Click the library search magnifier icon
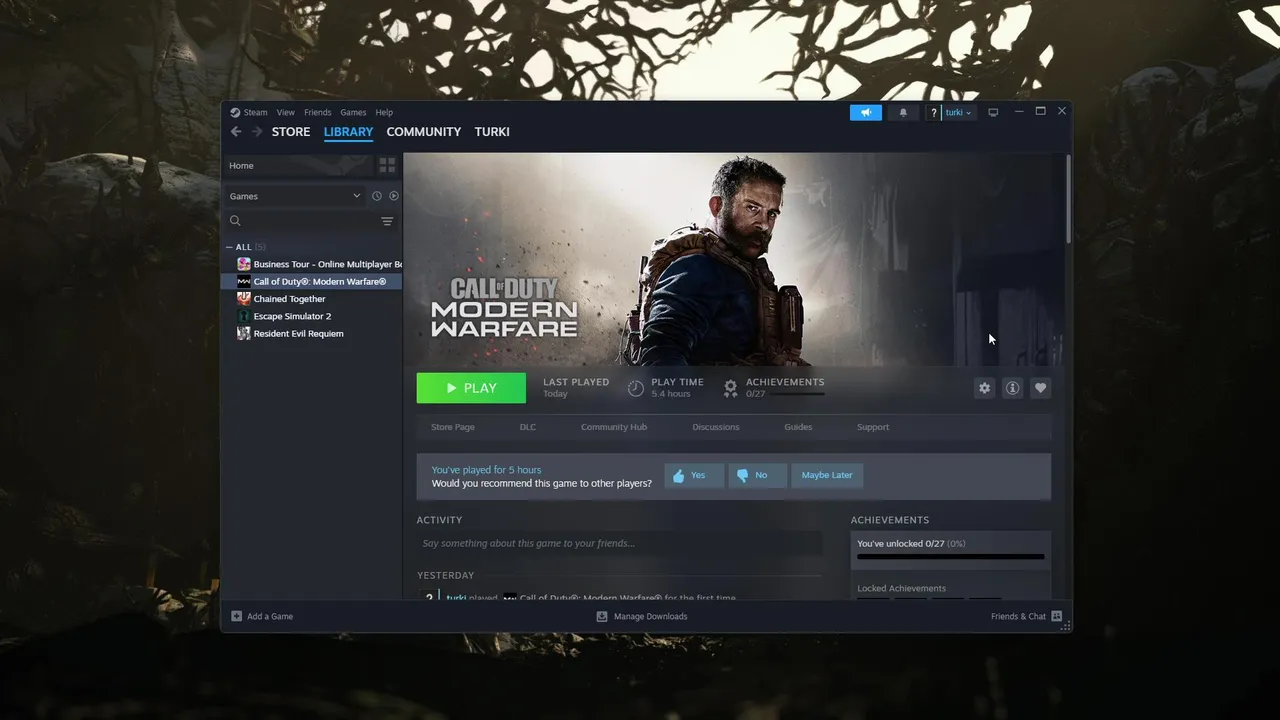Viewport: 1280px width, 720px height. [x=236, y=221]
